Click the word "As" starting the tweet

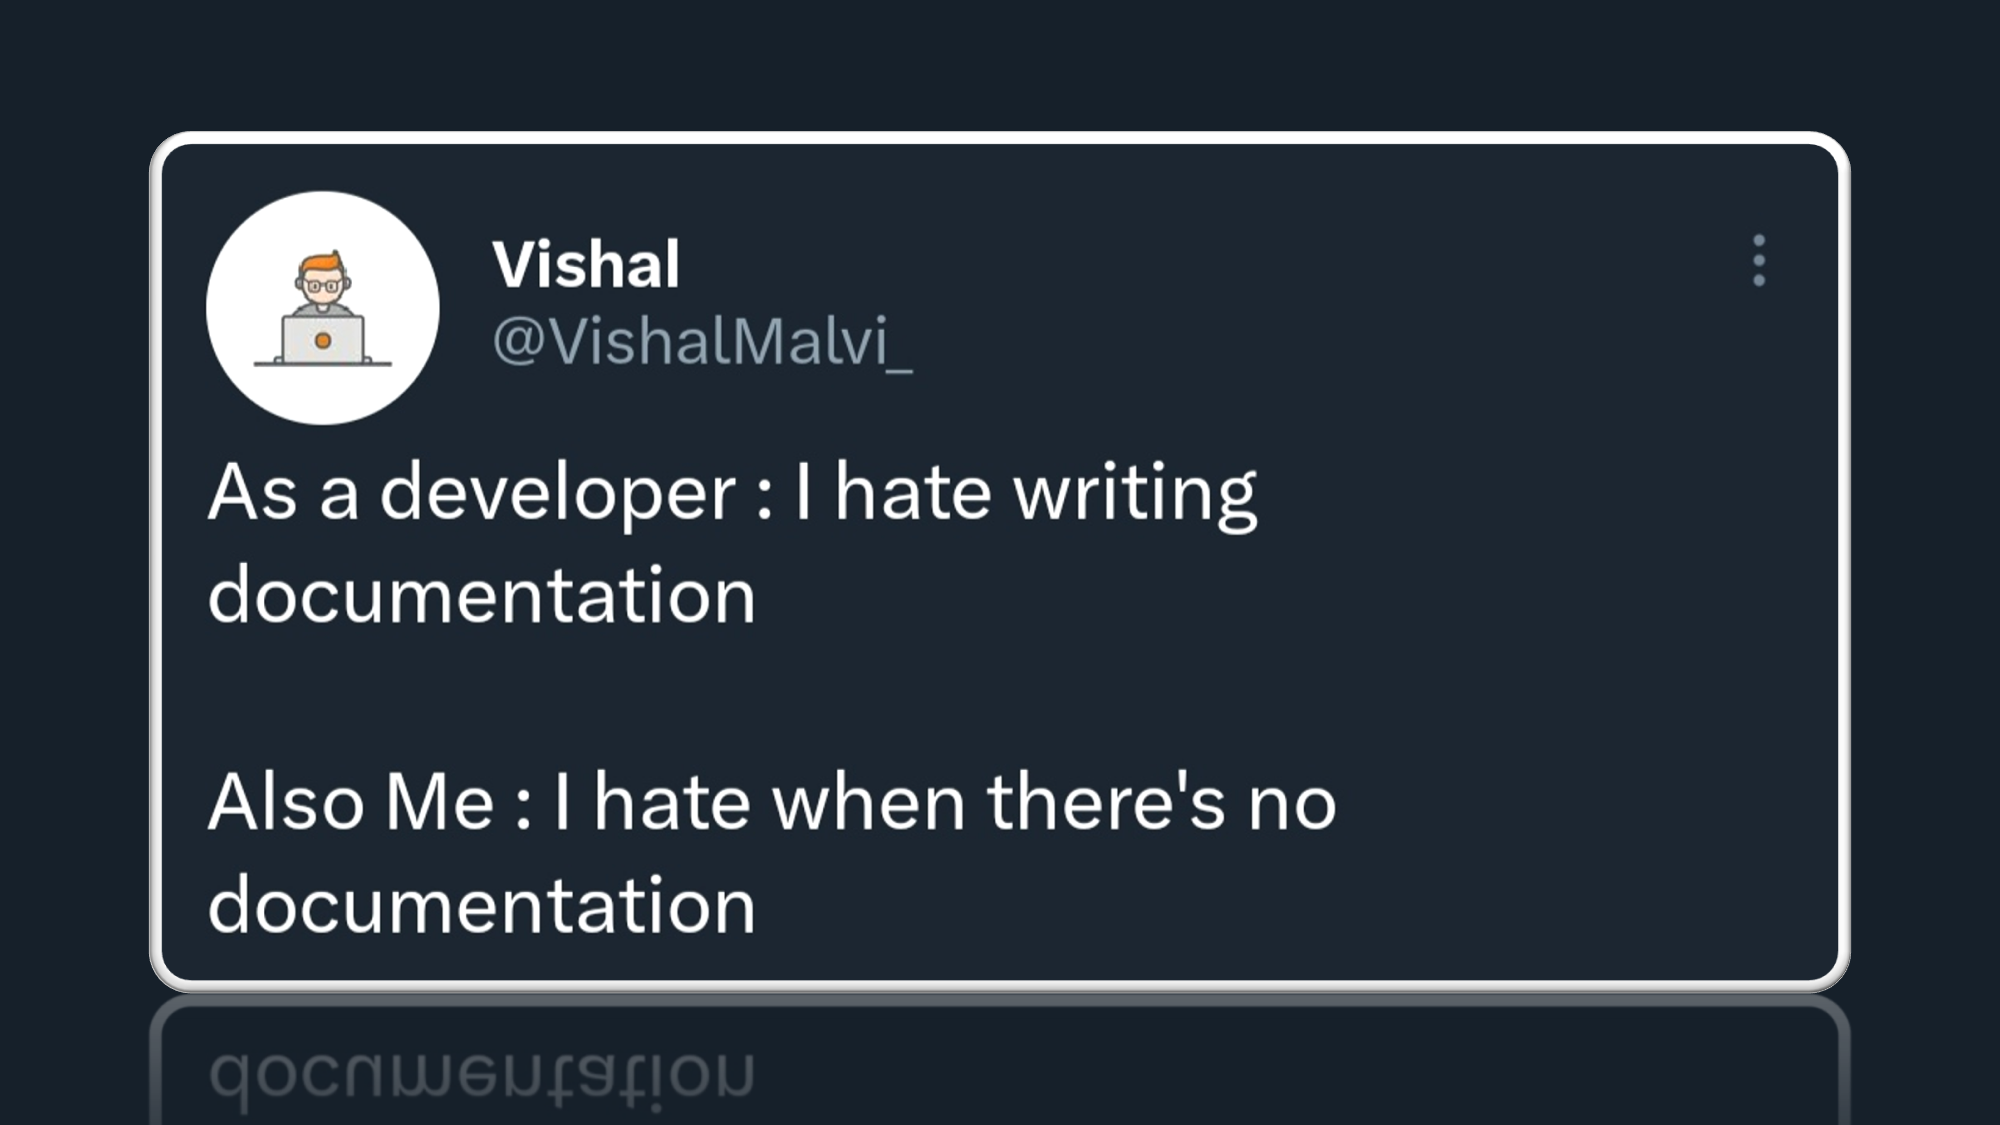[252, 493]
